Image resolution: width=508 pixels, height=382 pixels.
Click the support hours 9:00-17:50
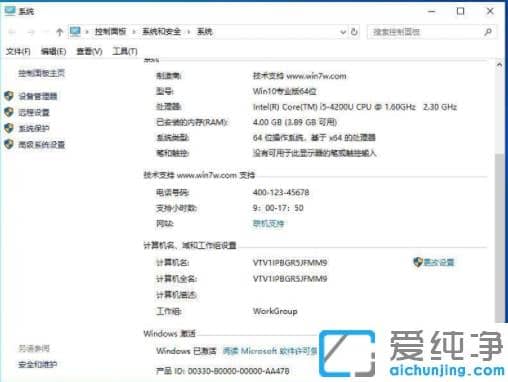click(278, 208)
